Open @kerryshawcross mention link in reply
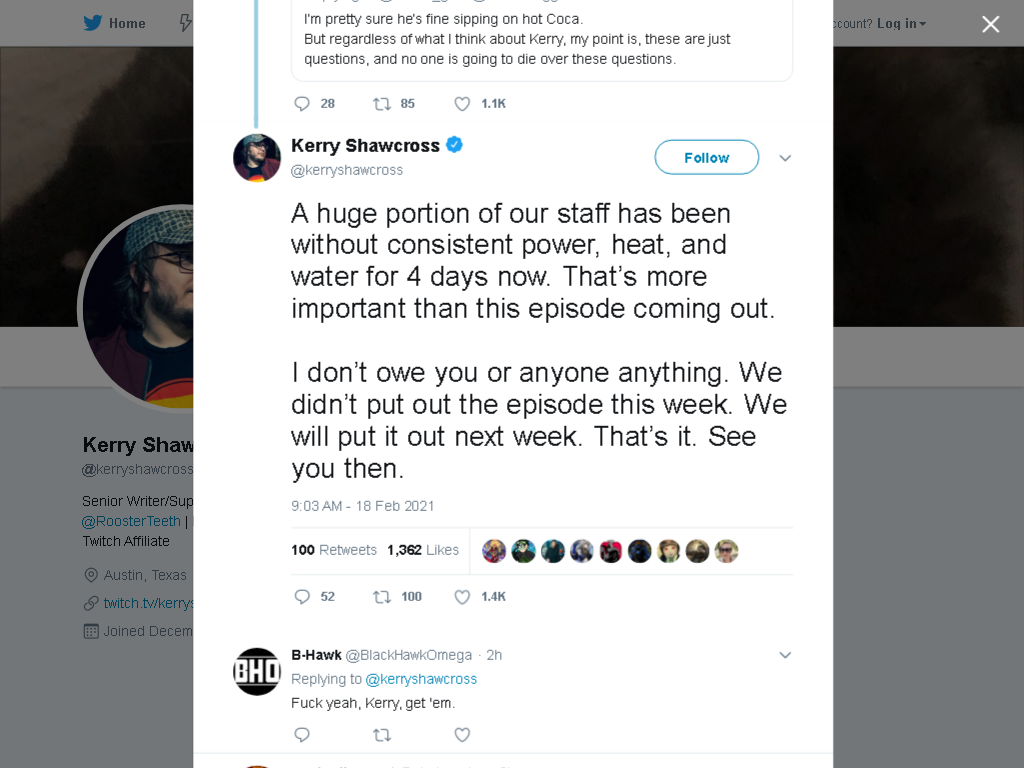The height and width of the screenshot is (768, 1024). 421,679
